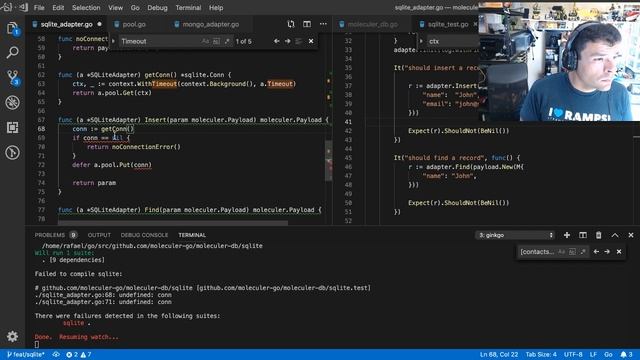640x360 pixels.
Task: Toggle Match Case in terminal find
Action: point(562,252)
